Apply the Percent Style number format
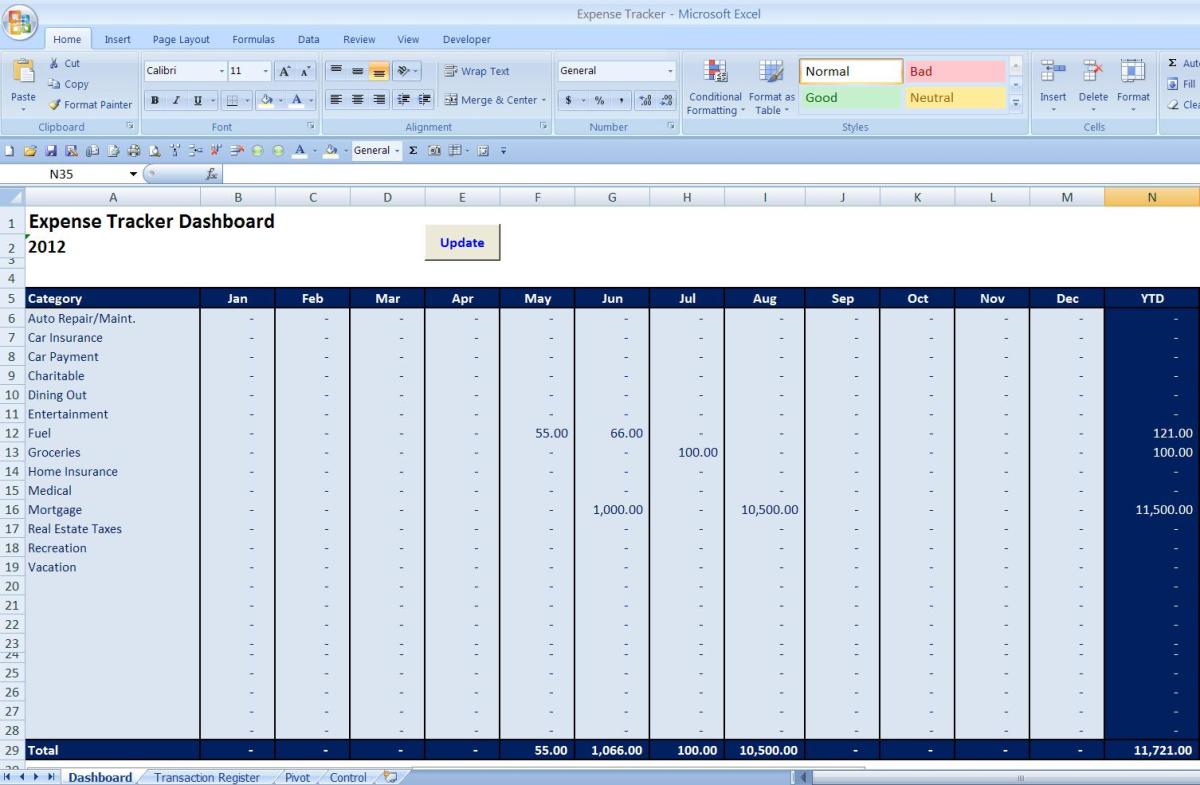This screenshot has height=785, width=1200. point(600,100)
